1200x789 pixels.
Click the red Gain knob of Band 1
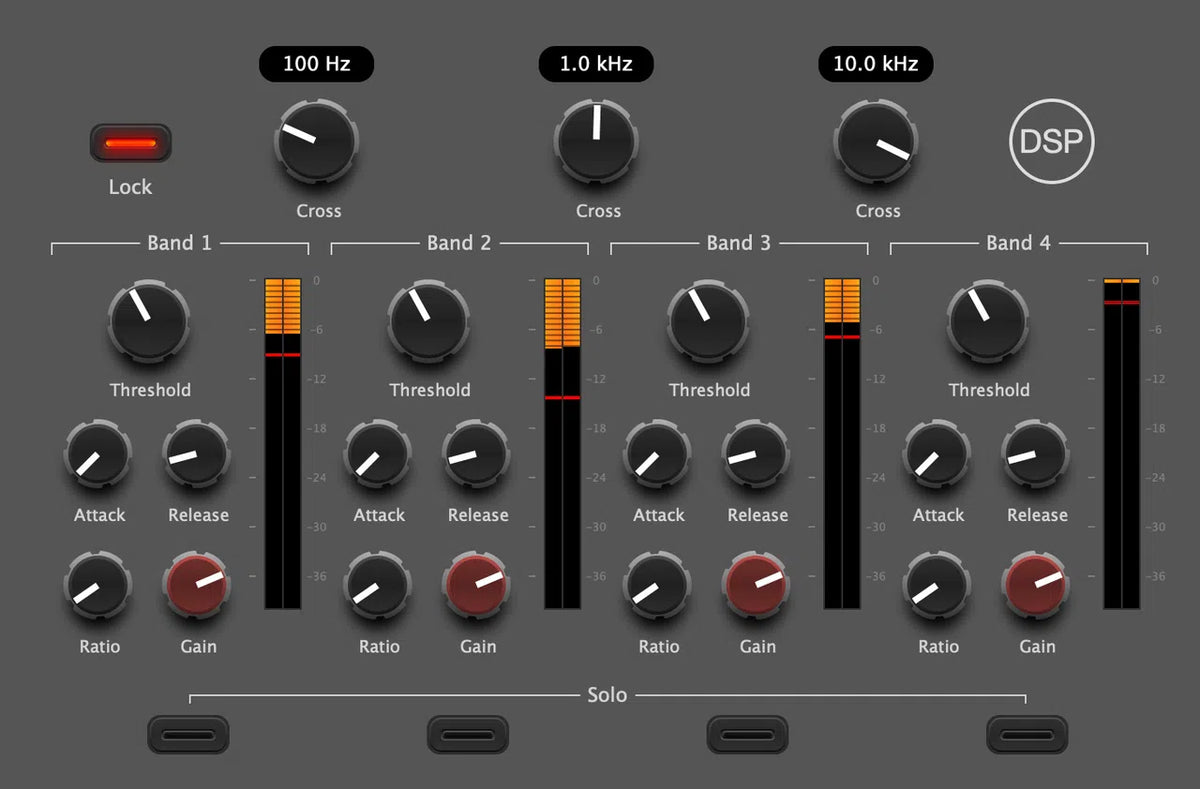(x=197, y=588)
